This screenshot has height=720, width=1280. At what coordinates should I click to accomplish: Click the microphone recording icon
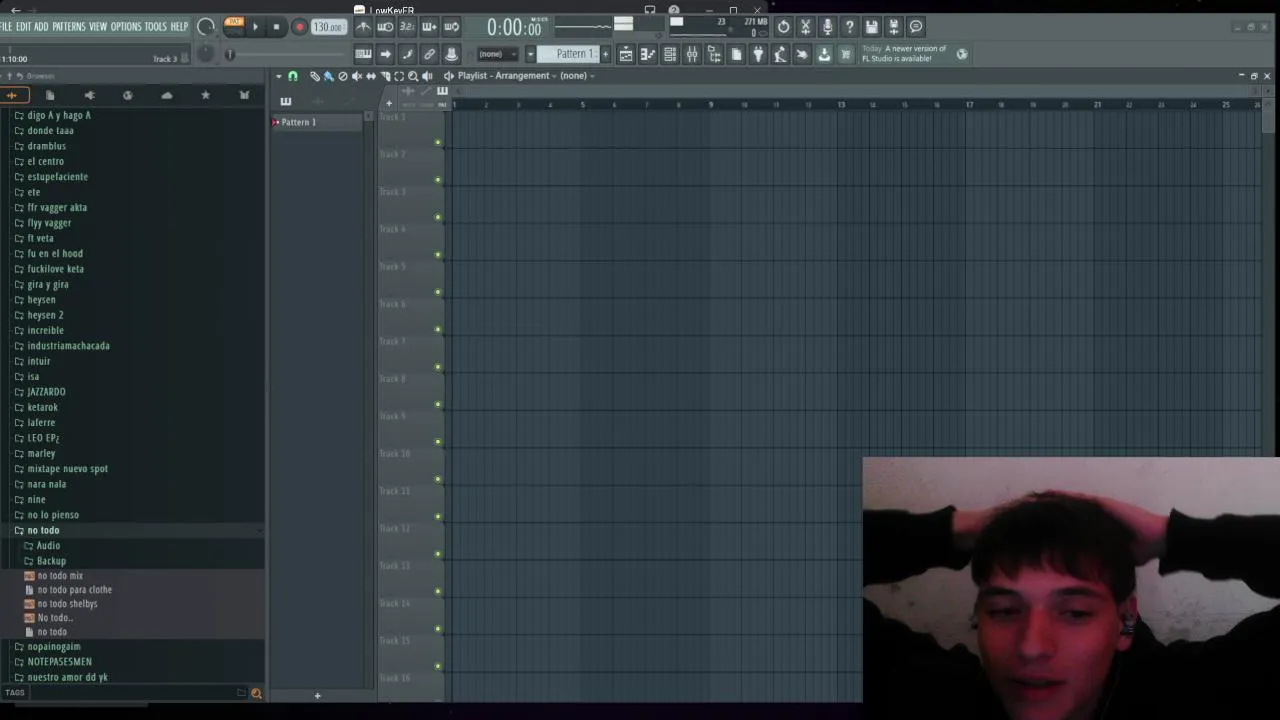coord(827,27)
